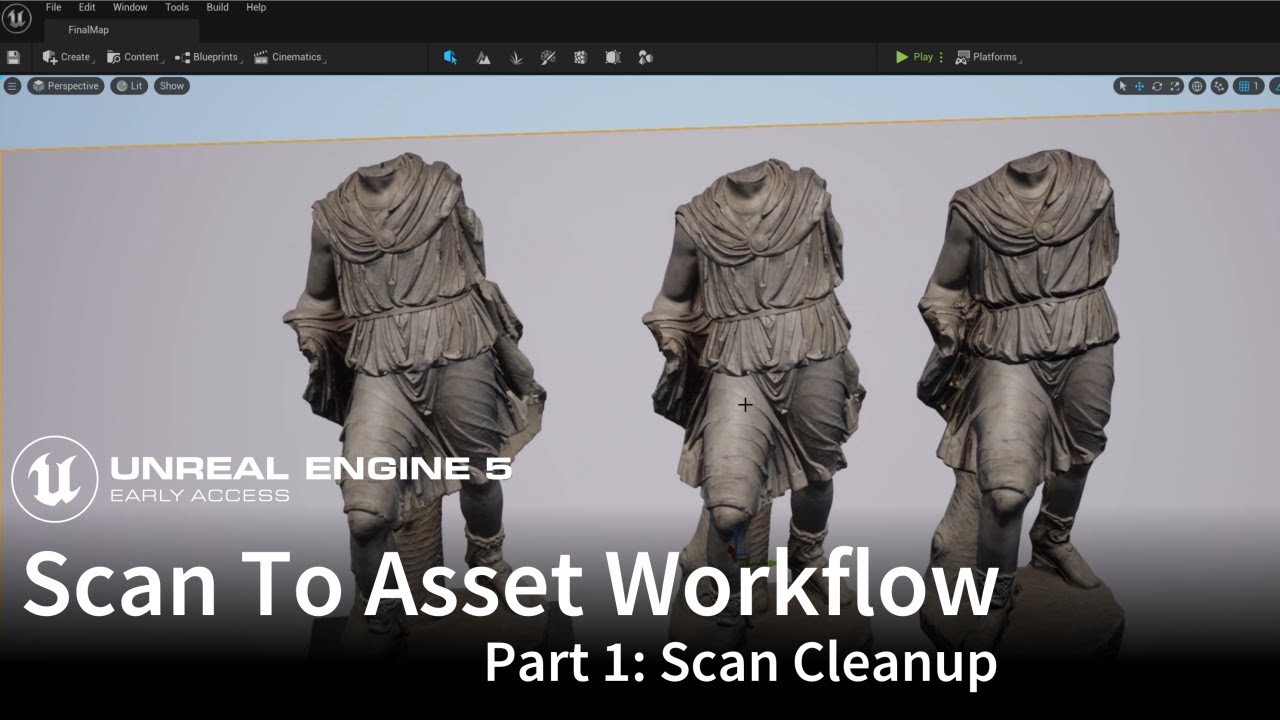Toggle grid snapping icon
This screenshot has height=720, width=1280.
click(x=1244, y=86)
